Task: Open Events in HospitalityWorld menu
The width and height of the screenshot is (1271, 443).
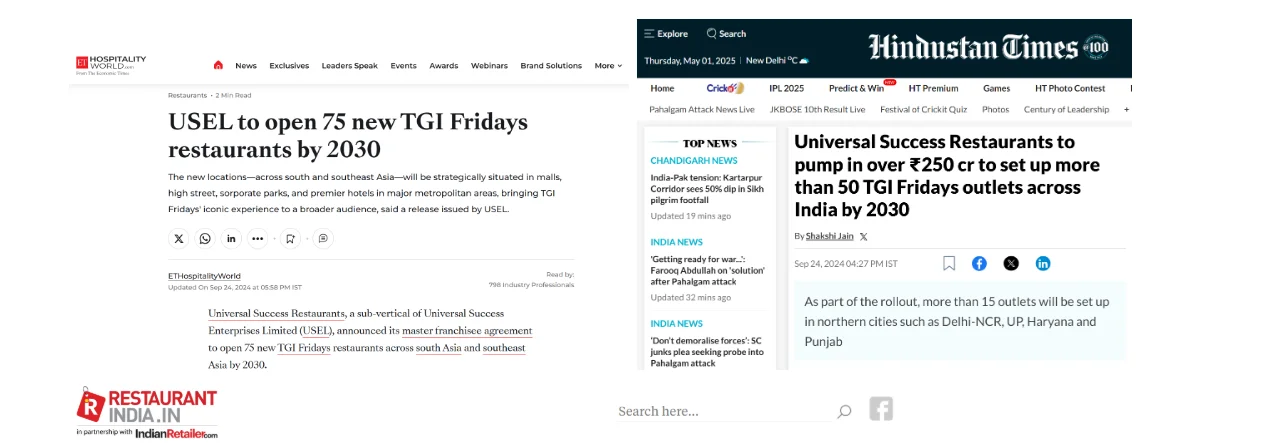Action: [x=404, y=65]
